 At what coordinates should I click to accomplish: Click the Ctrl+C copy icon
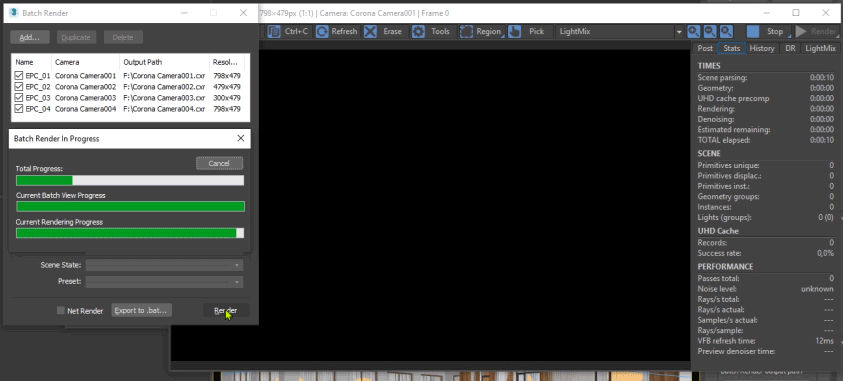pyautogui.click(x=274, y=32)
